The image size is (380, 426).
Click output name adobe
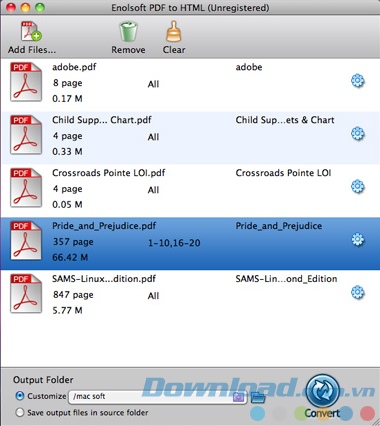coord(249,67)
